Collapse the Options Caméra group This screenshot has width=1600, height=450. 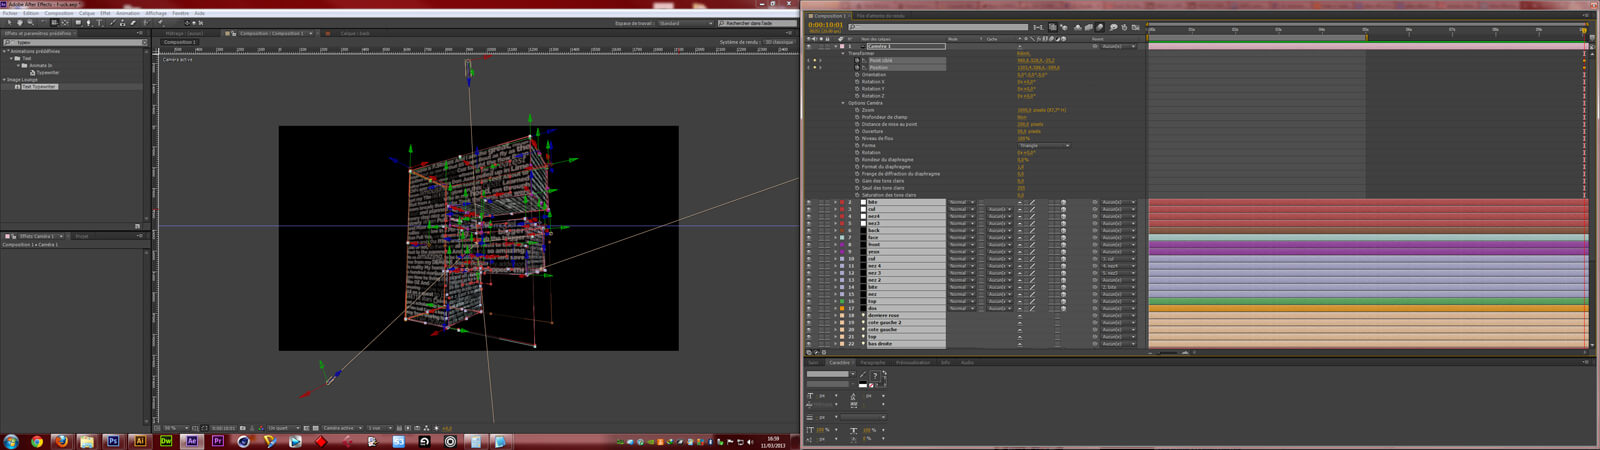843,103
